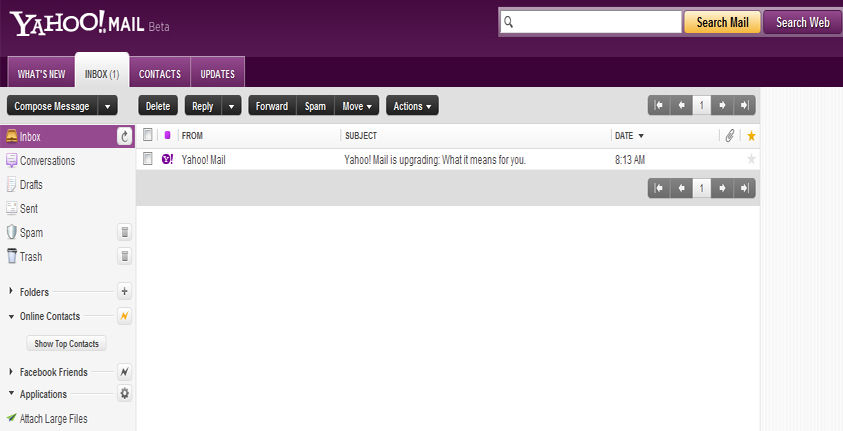The image size is (843, 431).
Task: Click the Yahoo! sender icon in message row
Action: coord(167,159)
